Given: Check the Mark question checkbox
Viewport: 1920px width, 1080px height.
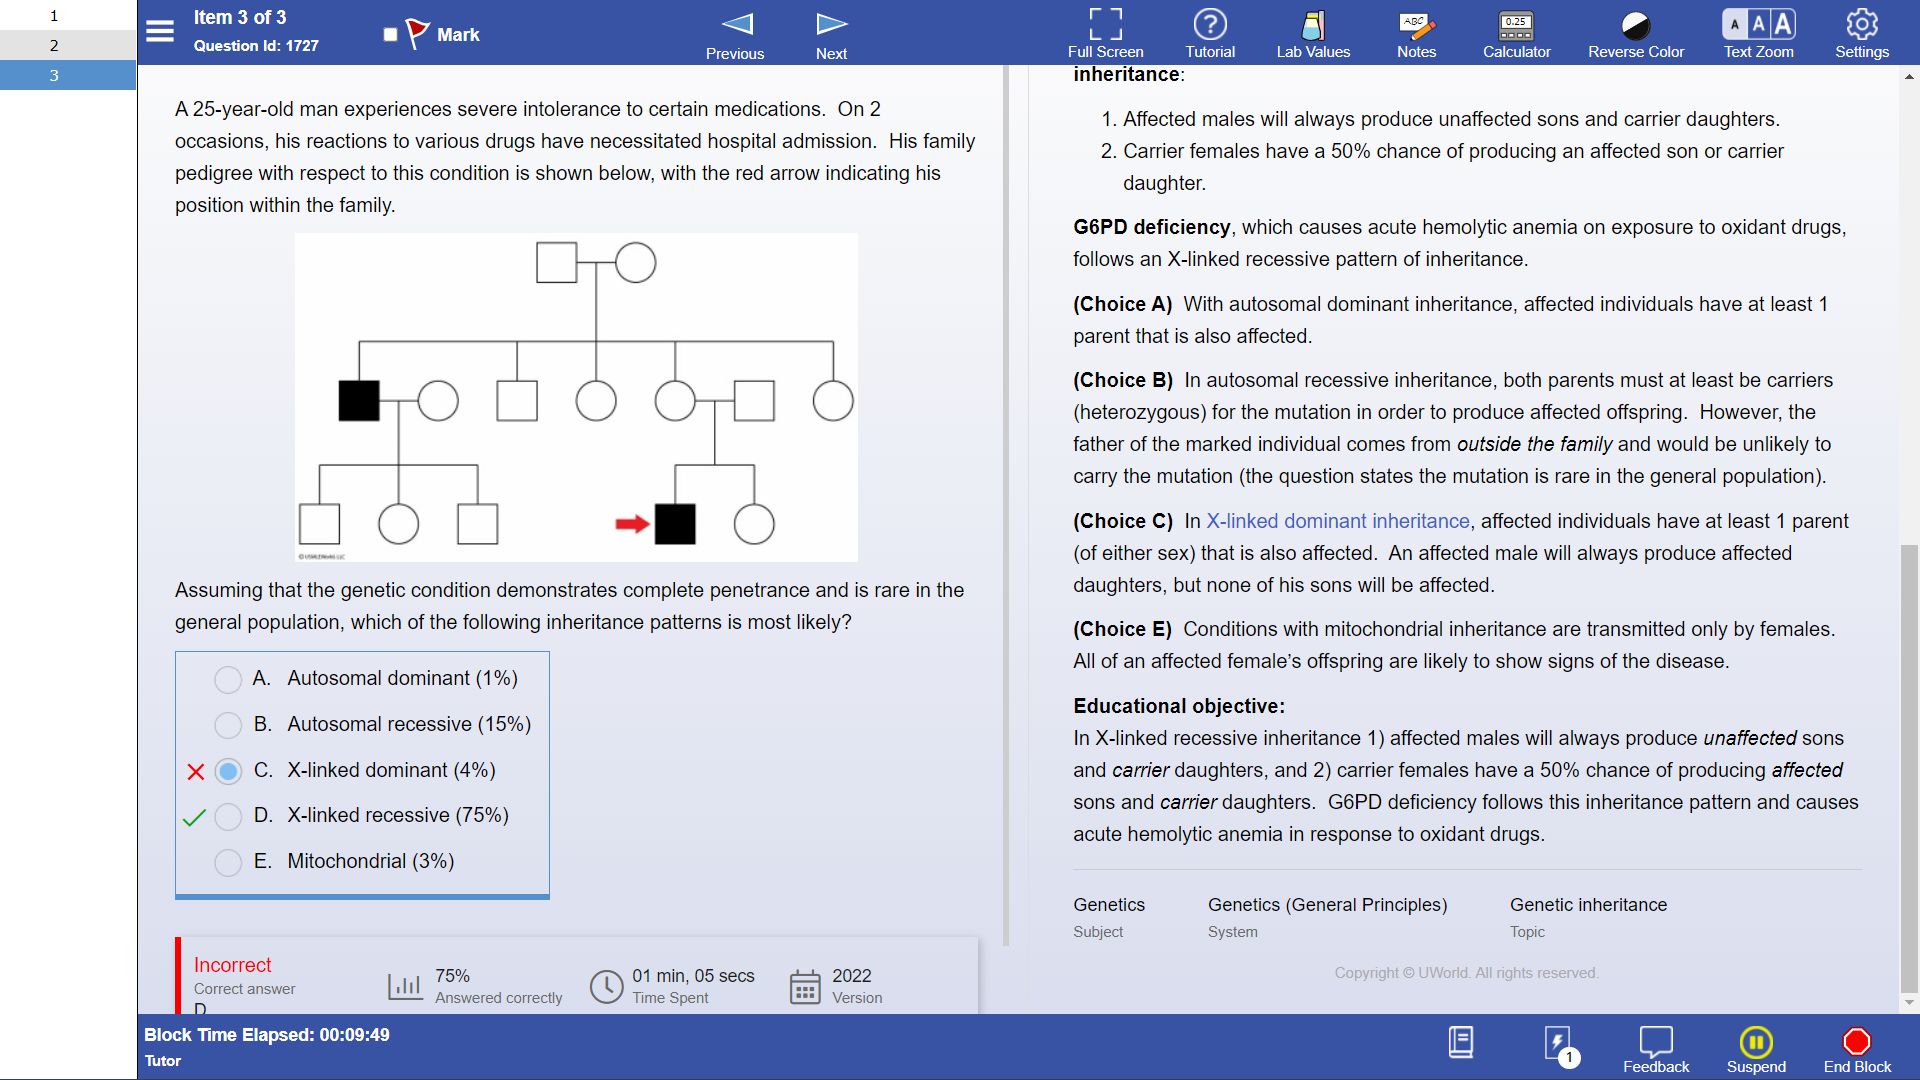Looking at the screenshot, I should click(391, 35).
